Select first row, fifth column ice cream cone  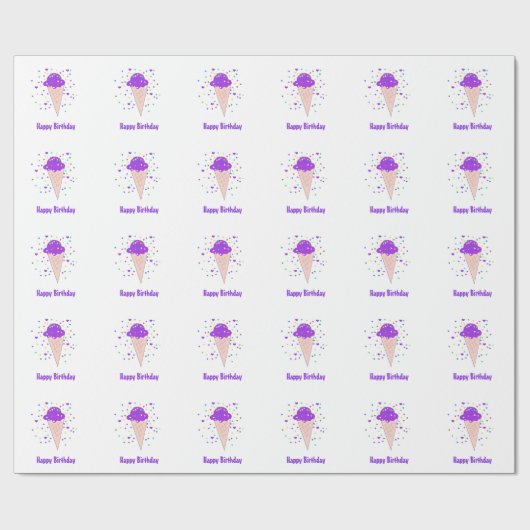tap(388, 94)
